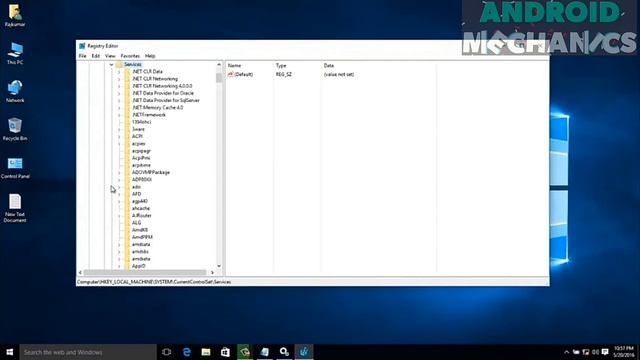
Task: Click the Search the web and Windows box
Action: pos(88,352)
